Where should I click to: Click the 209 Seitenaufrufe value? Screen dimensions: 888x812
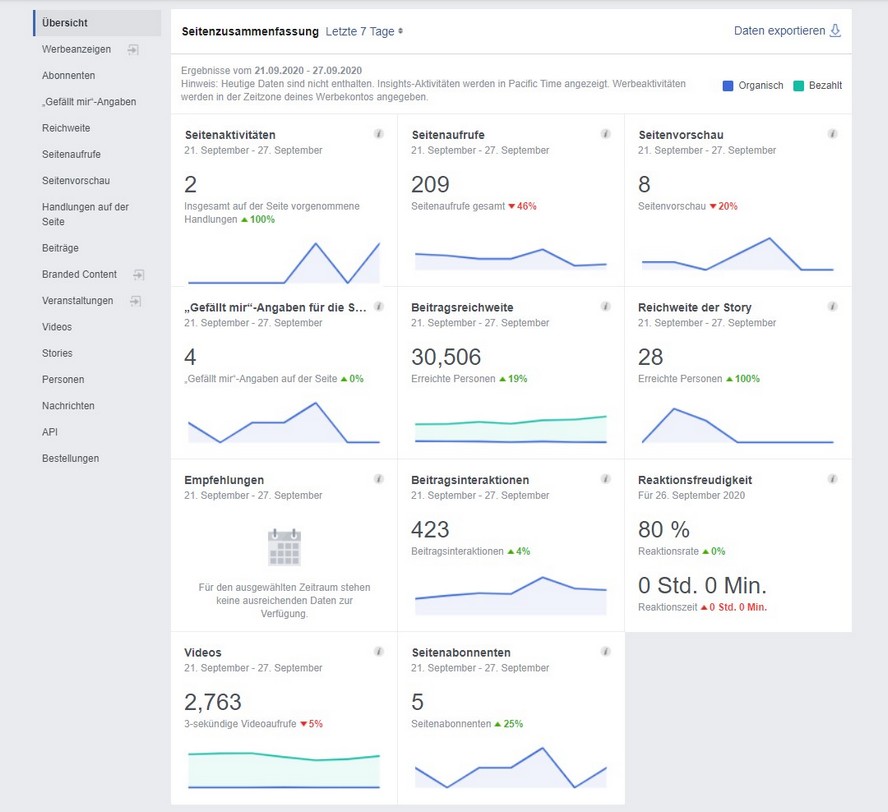(430, 185)
